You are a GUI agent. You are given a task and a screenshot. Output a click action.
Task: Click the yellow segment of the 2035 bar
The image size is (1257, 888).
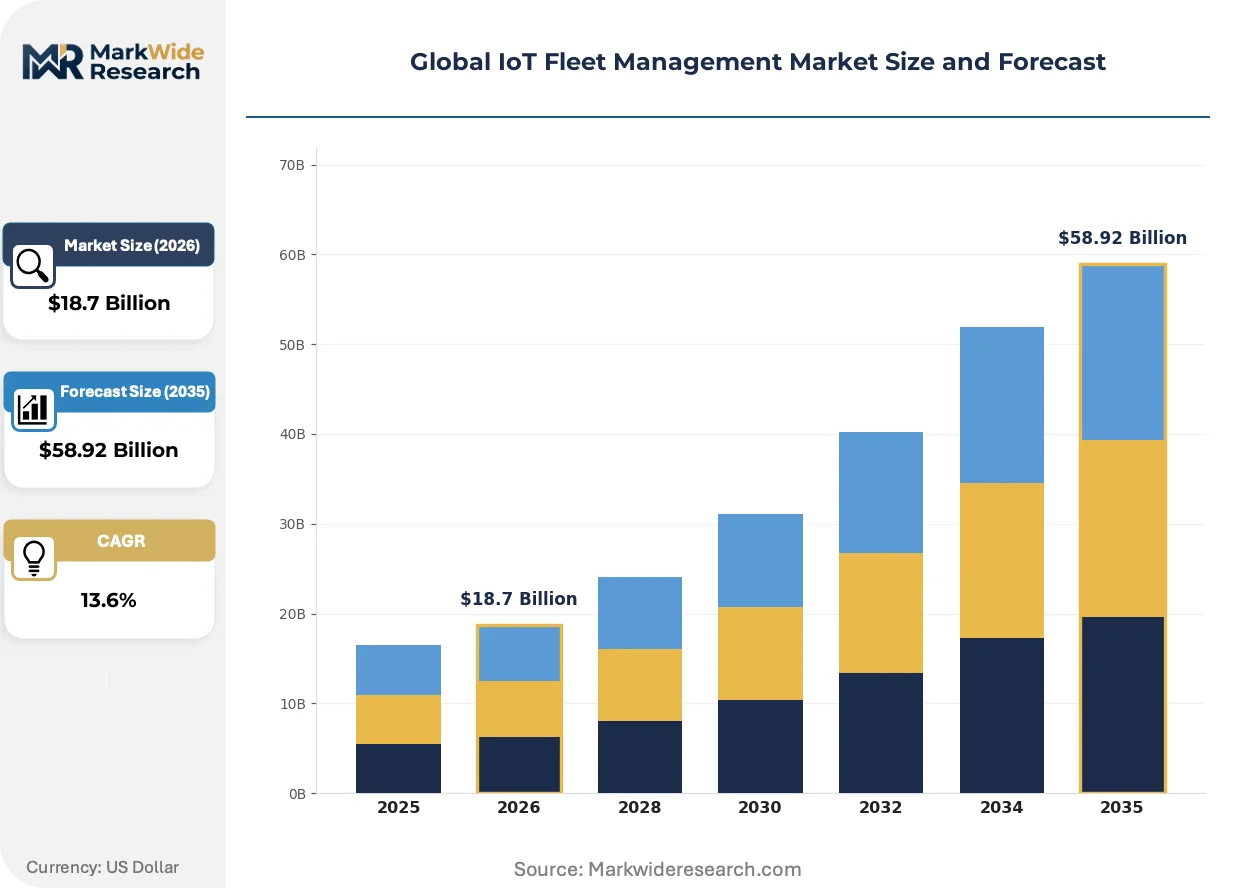[x=1122, y=529]
